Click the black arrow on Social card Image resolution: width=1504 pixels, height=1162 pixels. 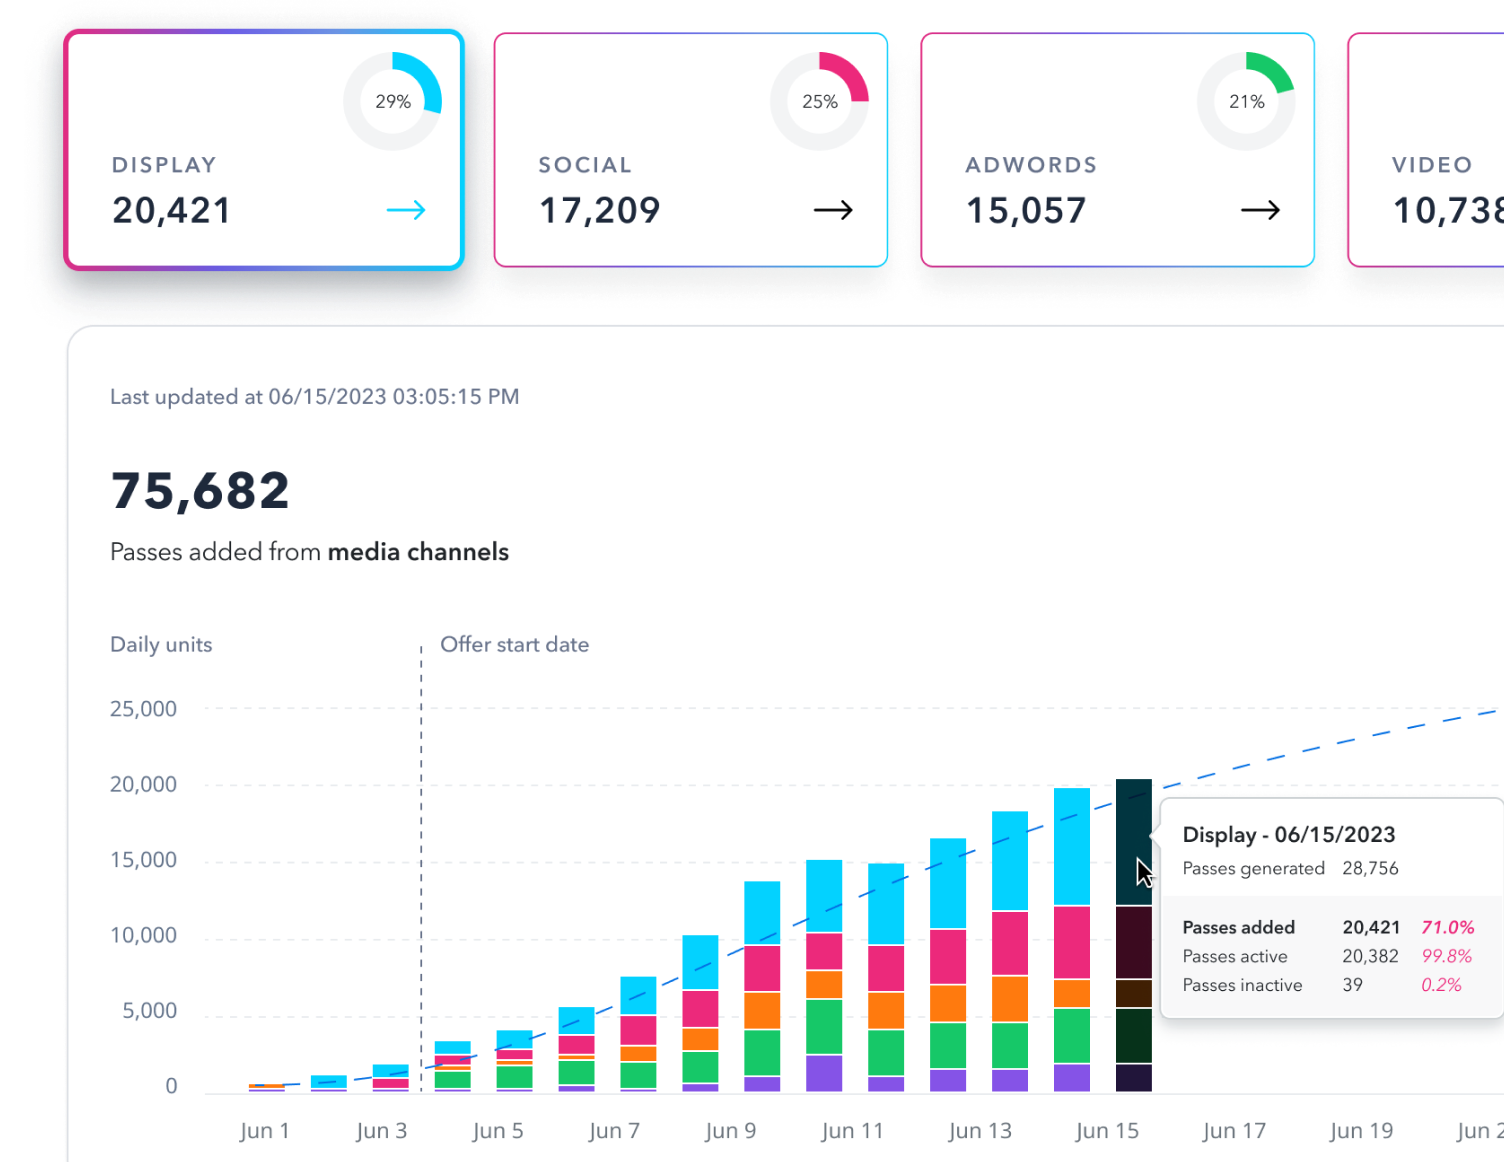[x=832, y=210]
